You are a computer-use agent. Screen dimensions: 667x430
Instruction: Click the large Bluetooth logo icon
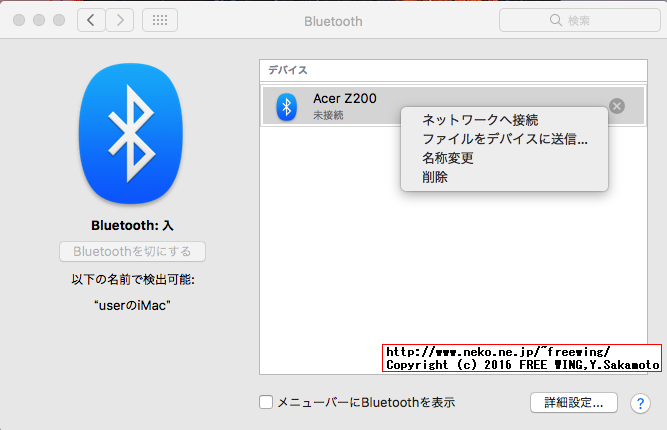click(133, 133)
